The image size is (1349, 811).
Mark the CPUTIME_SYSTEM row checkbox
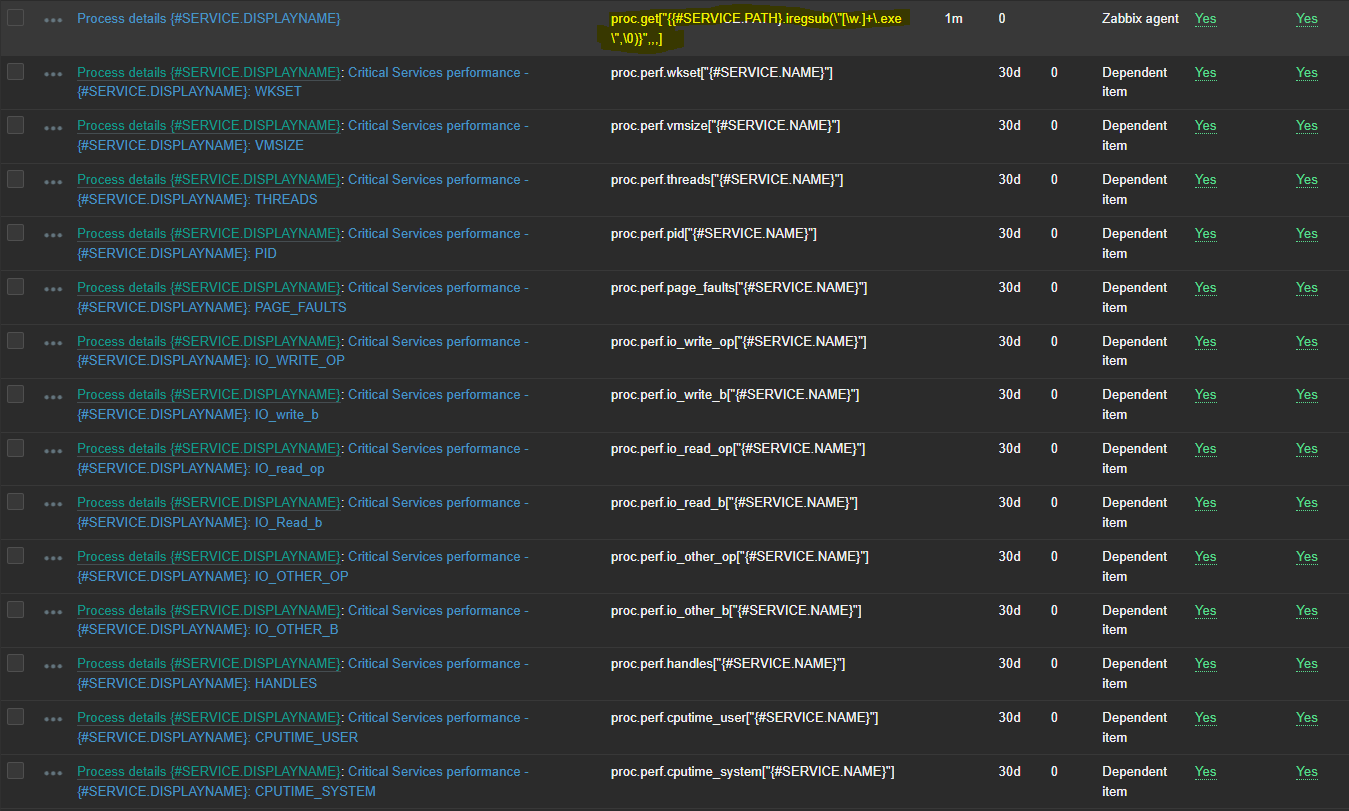pyautogui.click(x=15, y=771)
